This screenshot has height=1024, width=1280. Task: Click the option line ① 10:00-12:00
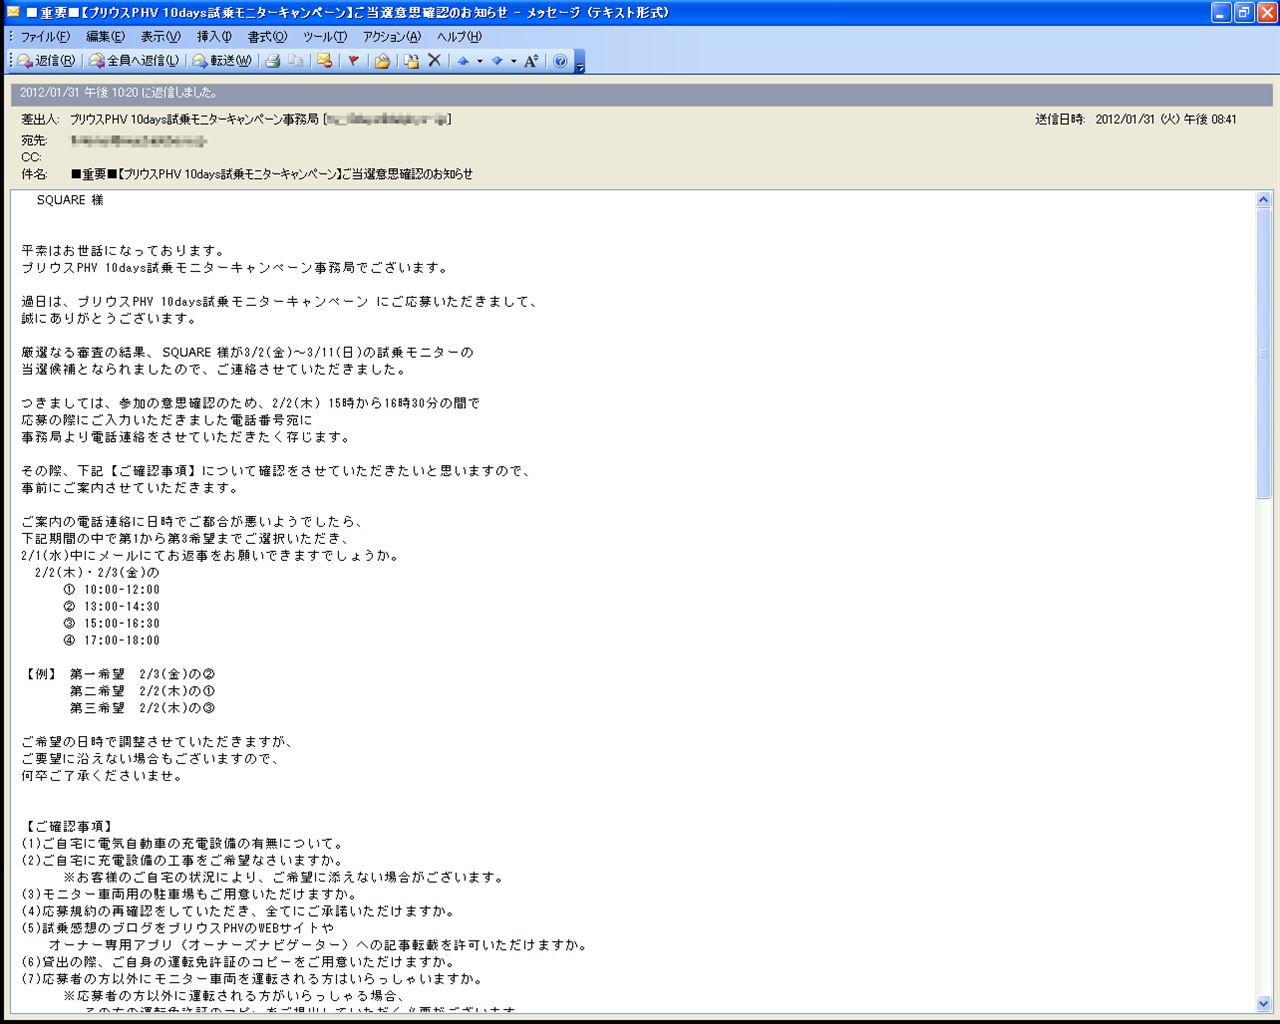pos(111,590)
